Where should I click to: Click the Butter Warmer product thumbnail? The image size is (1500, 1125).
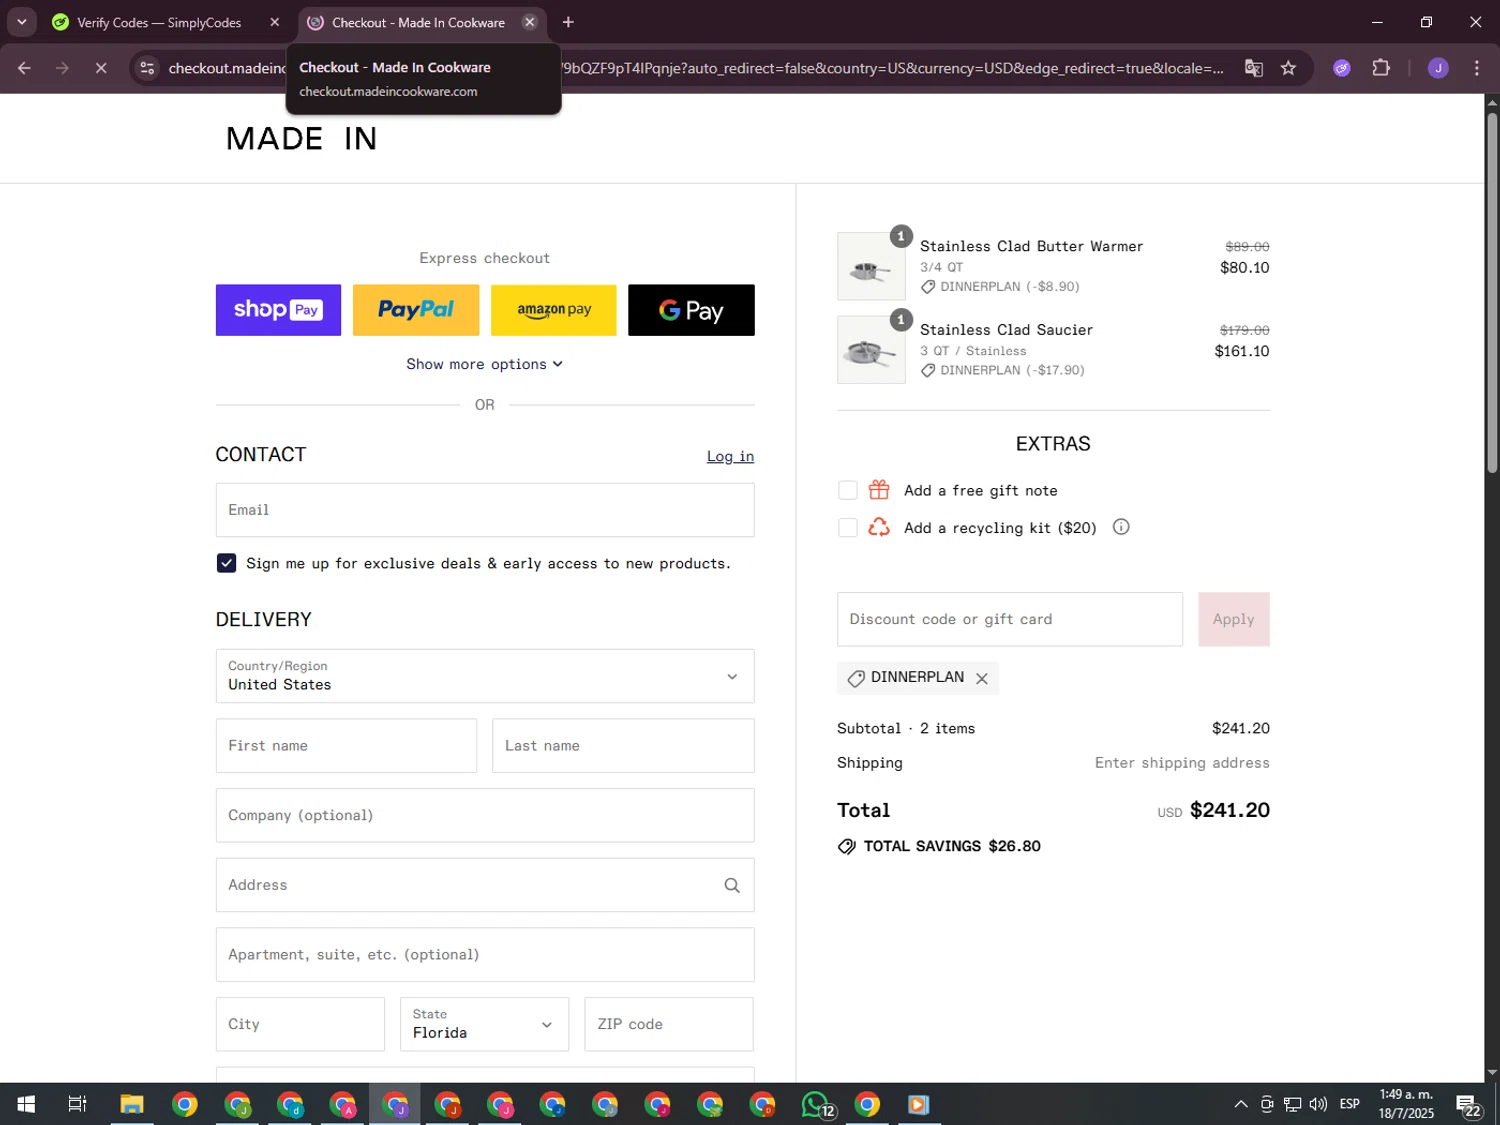[x=871, y=266]
